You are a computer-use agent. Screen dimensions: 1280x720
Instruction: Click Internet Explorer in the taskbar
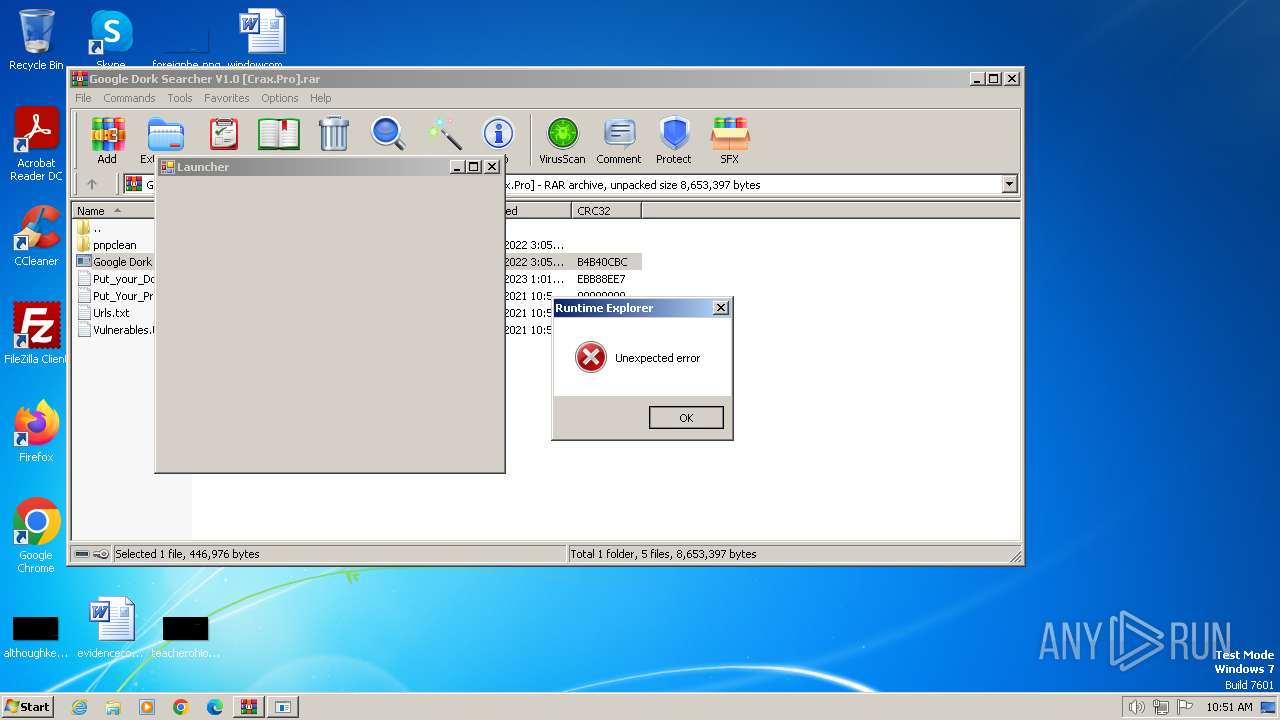(x=80, y=707)
